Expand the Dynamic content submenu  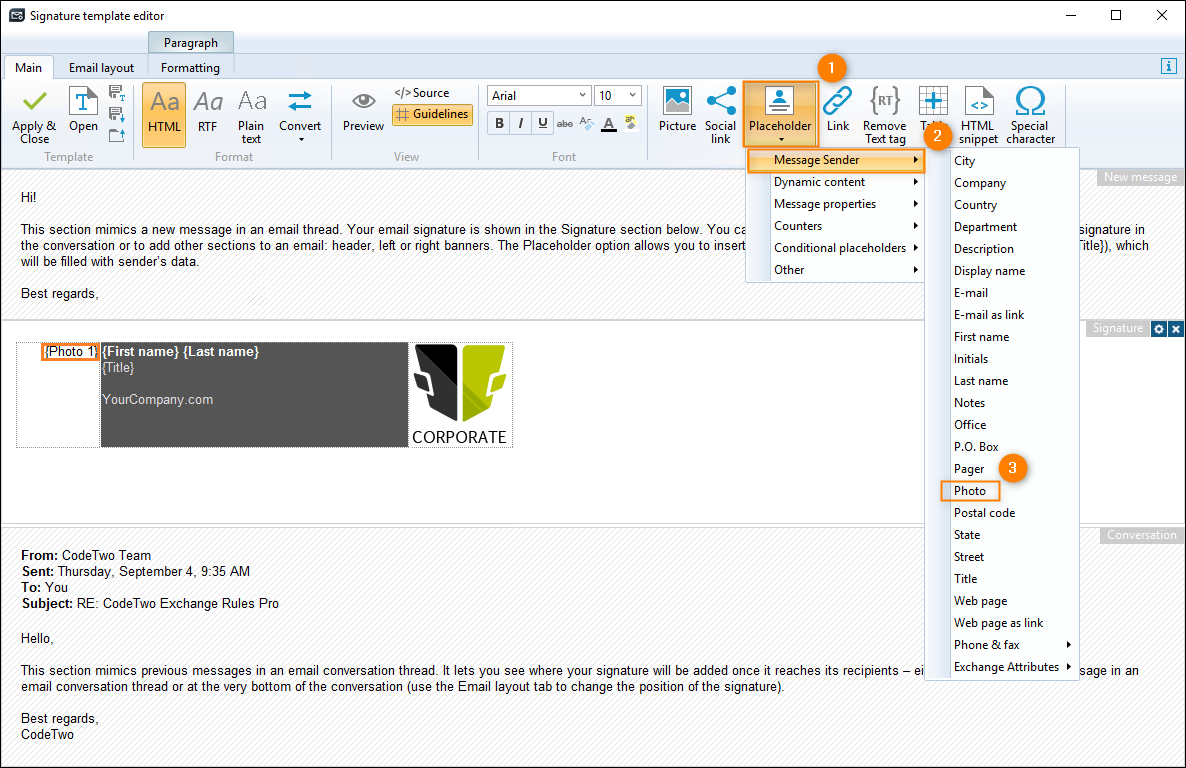pyautogui.click(x=836, y=182)
